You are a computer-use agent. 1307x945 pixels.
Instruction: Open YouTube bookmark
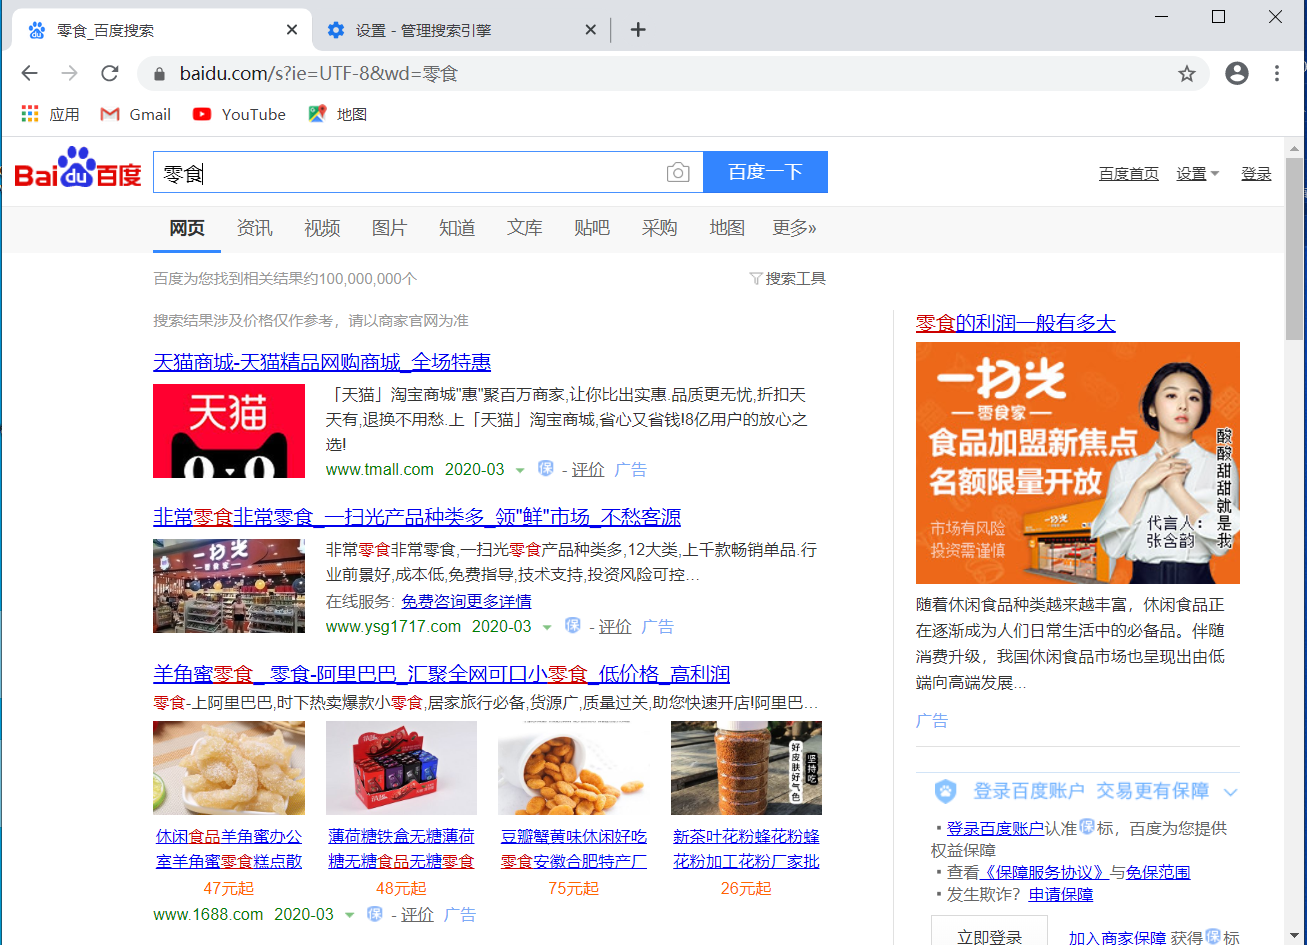[x=240, y=114]
